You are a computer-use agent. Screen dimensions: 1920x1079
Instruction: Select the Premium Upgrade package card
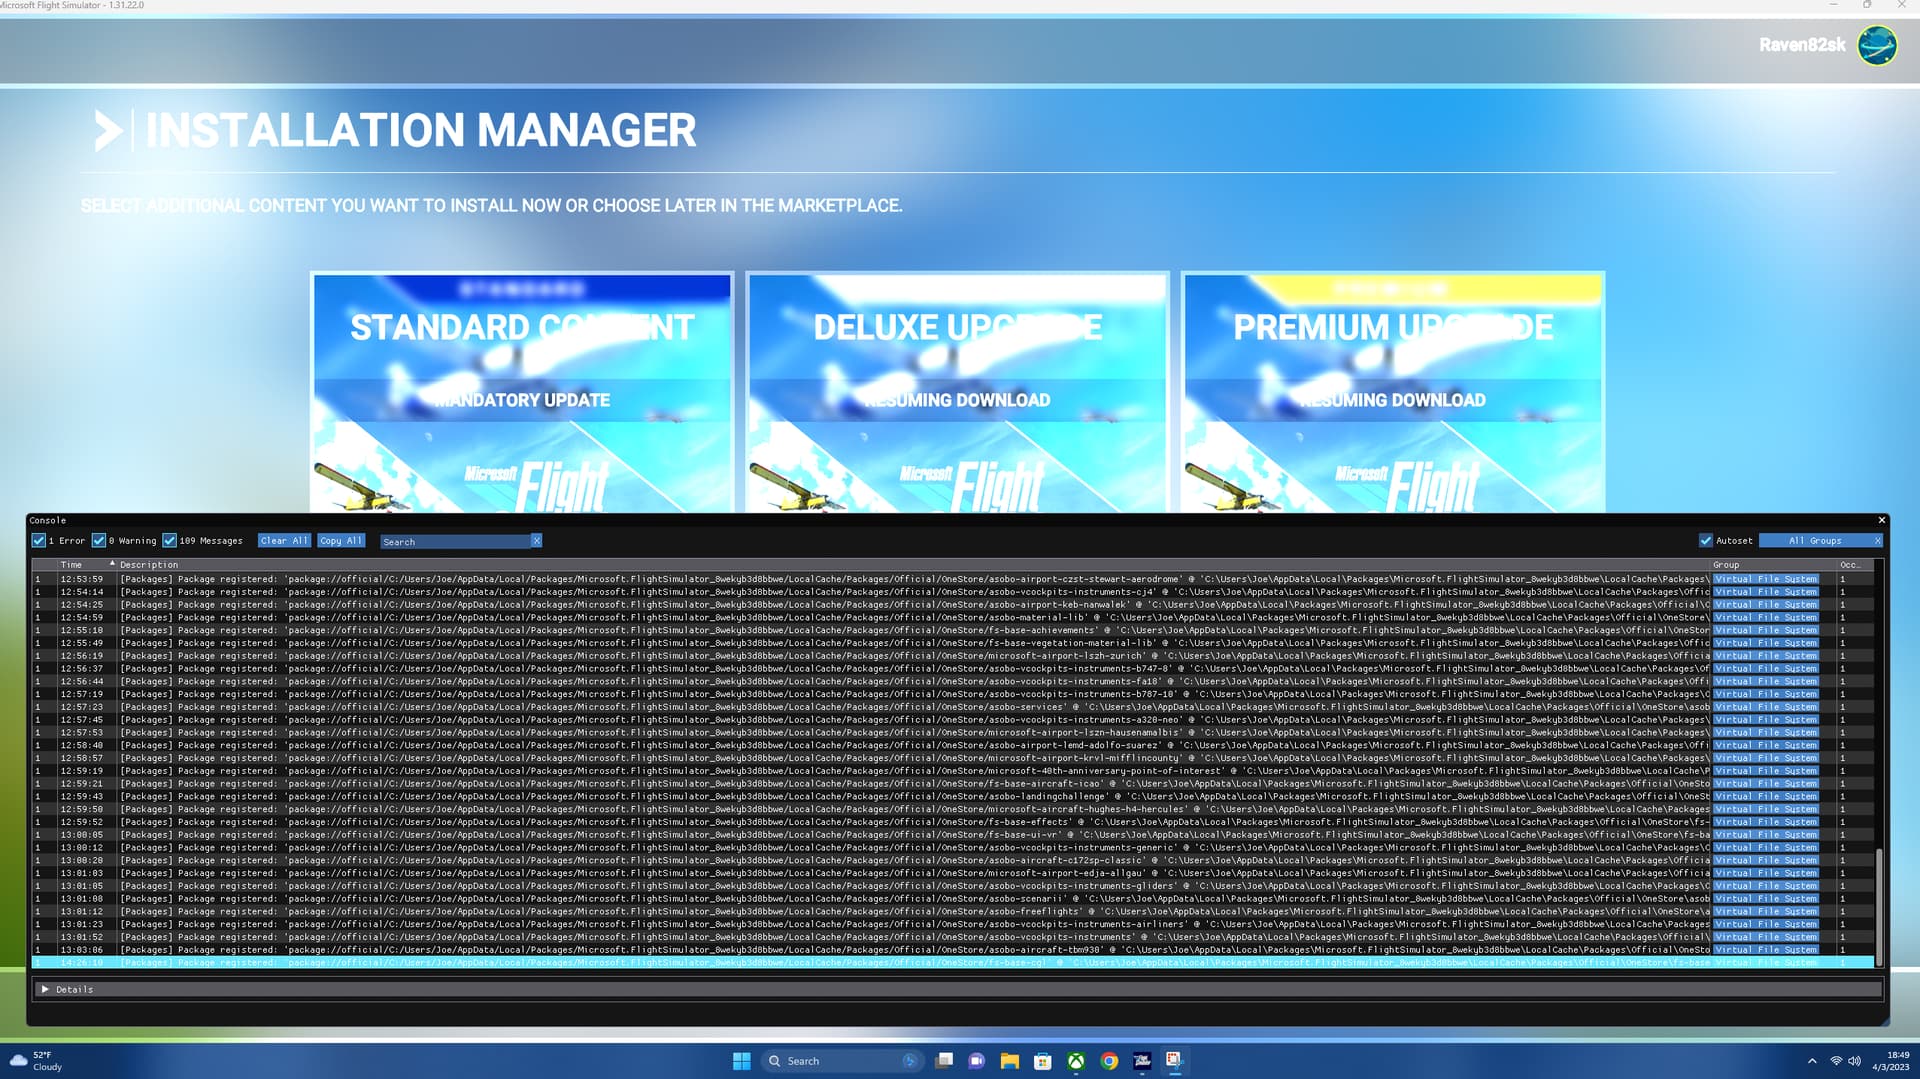click(x=1393, y=393)
